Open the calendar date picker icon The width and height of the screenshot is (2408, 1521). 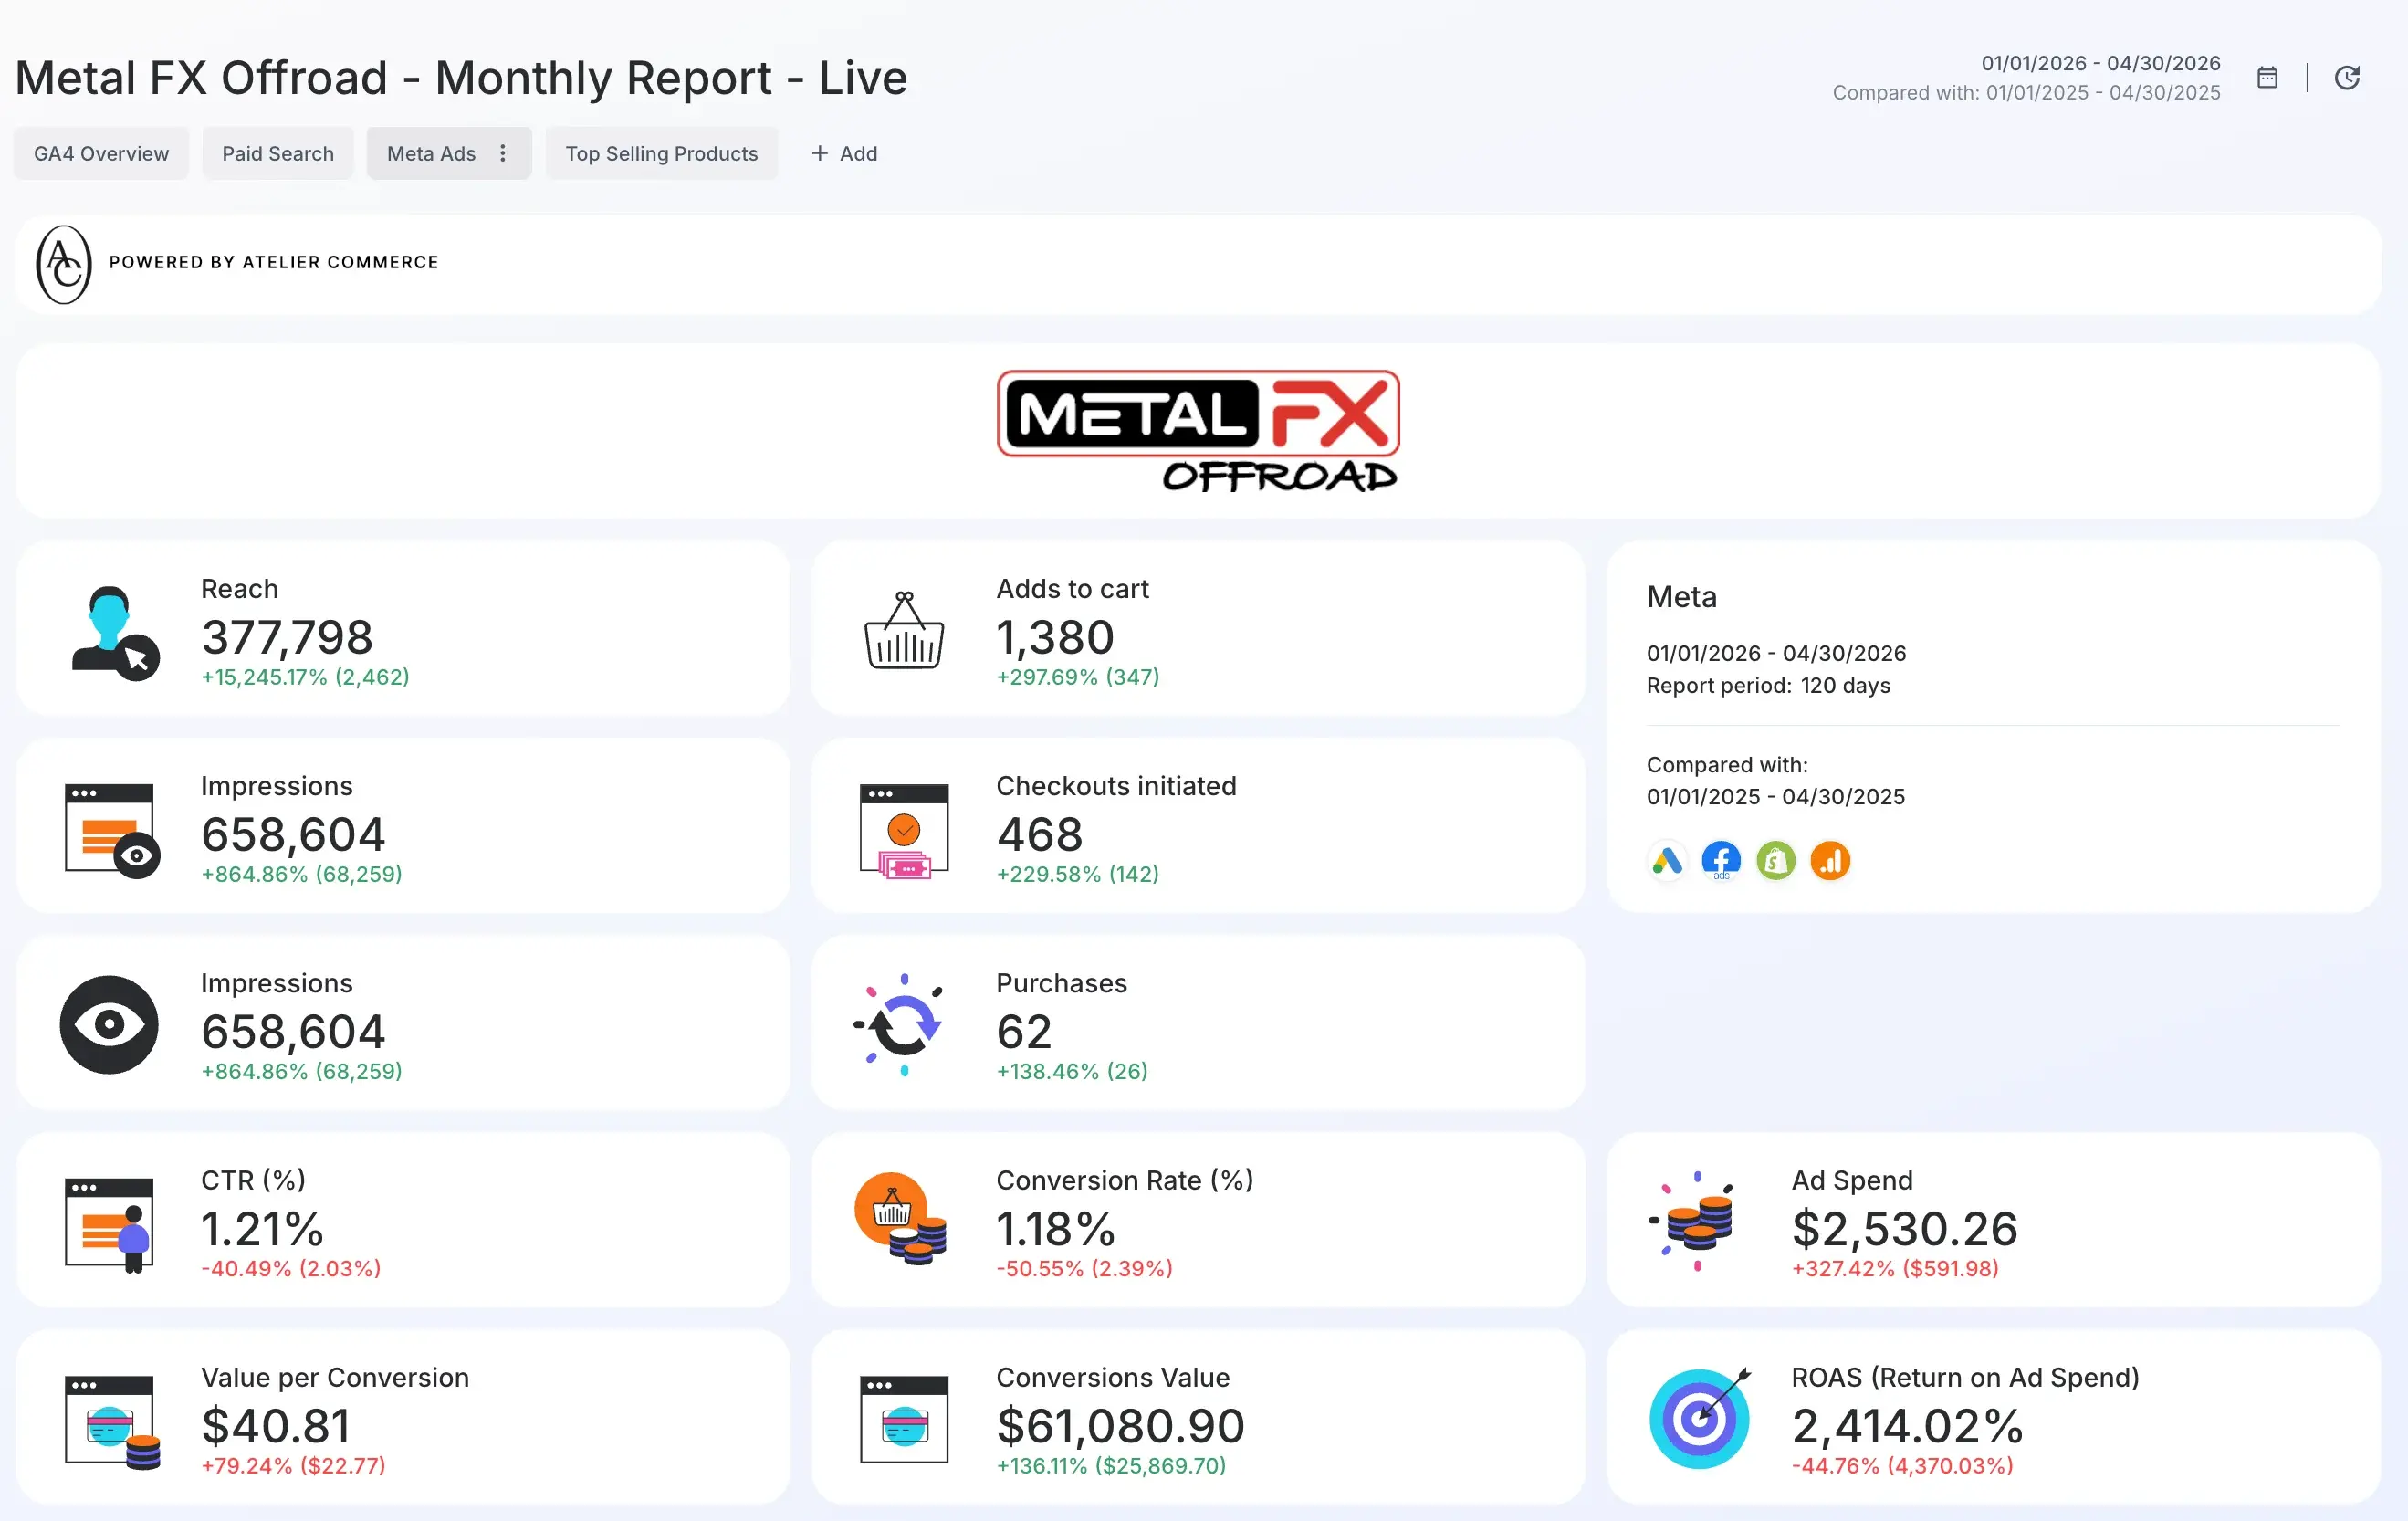point(2267,78)
